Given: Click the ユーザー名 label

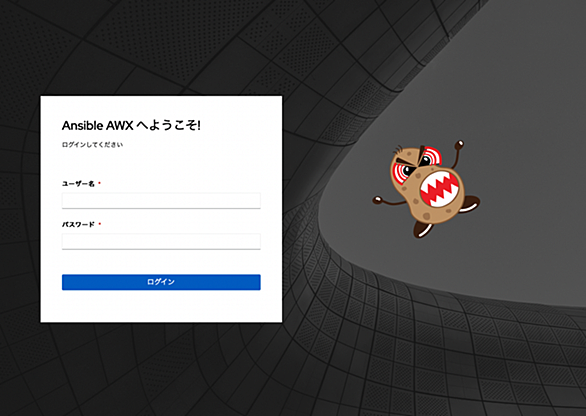Looking at the screenshot, I should 78,184.
